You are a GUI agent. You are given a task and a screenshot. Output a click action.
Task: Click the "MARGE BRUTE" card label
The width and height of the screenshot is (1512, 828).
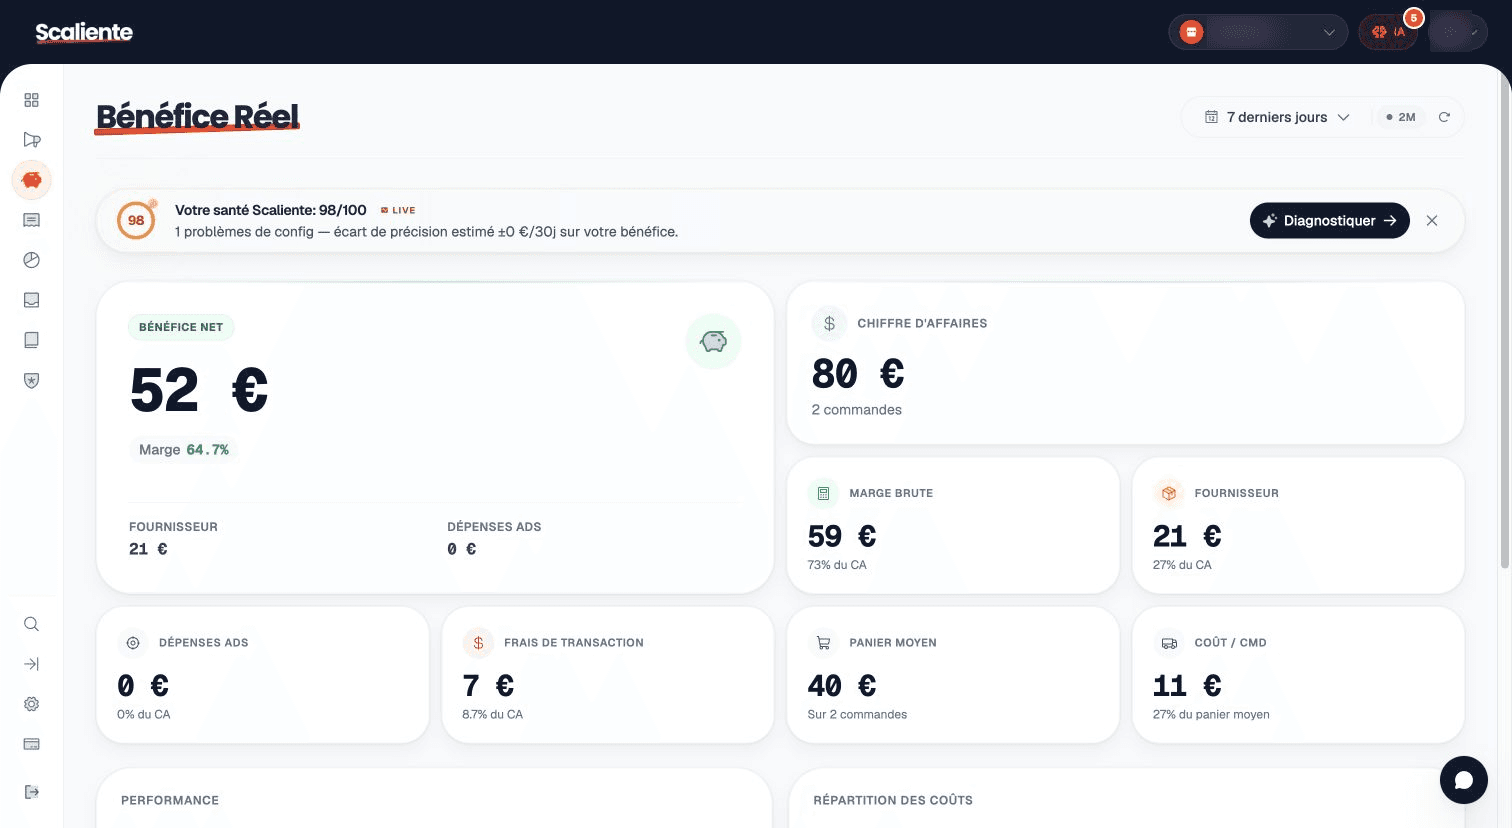click(891, 493)
